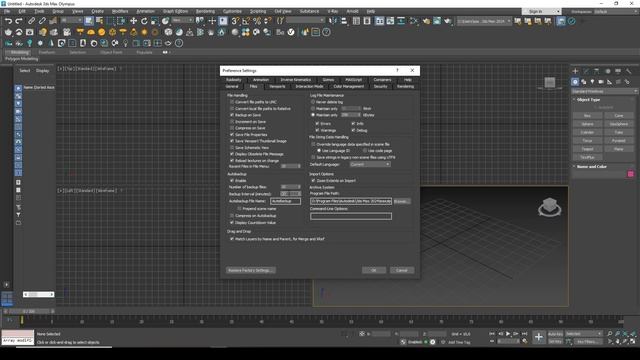Open the reference coordinate system dropdown
This screenshot has height=360, width=640.
tap(182, 20)
